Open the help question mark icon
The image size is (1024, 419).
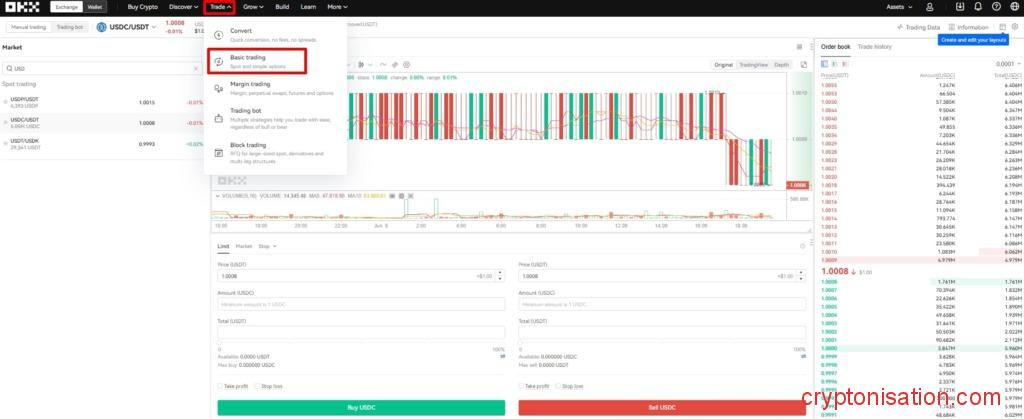click(995, 7)
